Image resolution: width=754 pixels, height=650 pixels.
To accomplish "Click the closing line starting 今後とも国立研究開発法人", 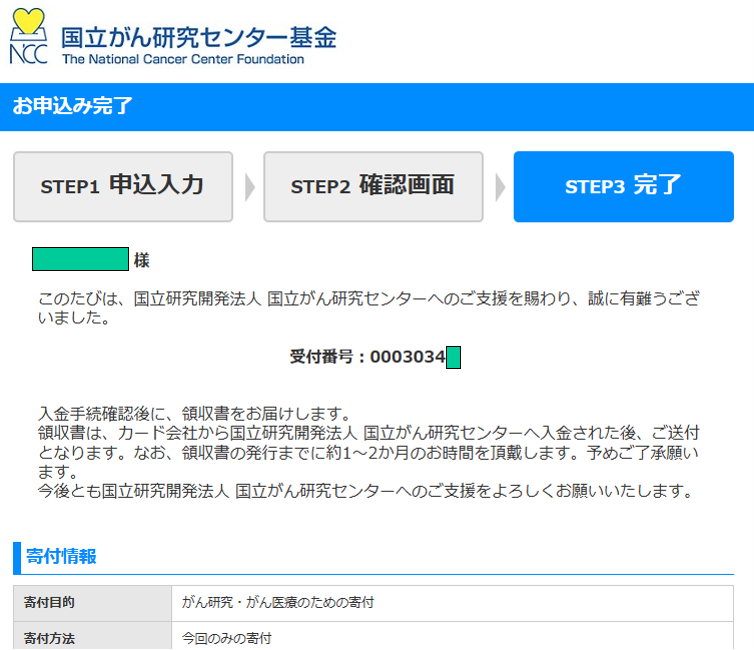I will coord(365,491).
